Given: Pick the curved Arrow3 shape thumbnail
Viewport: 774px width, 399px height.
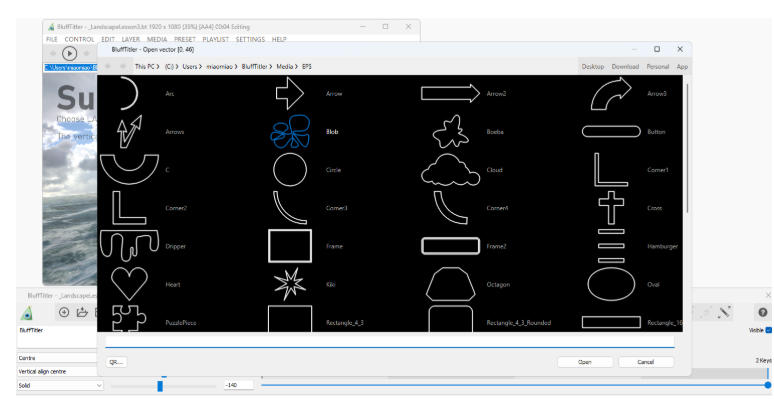Looking at the screenshot, I should (611, 93).
